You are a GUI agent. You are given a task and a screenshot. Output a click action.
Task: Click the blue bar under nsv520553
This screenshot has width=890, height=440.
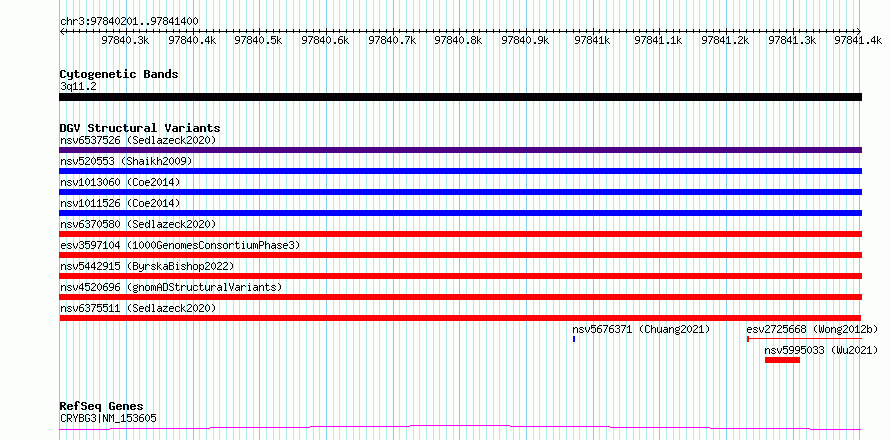click(460, 171)
